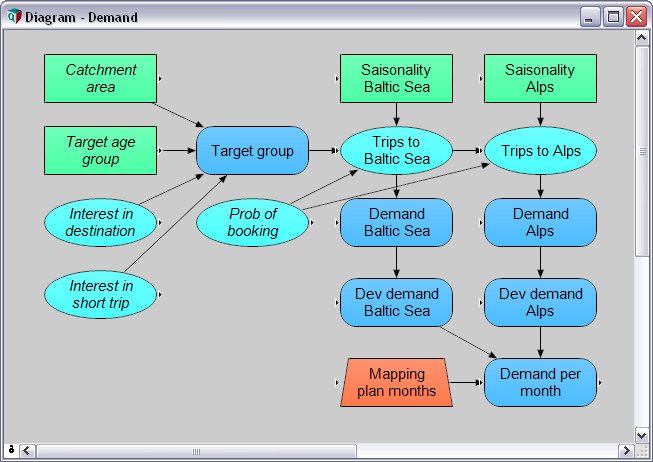Select the Saisonality Alps rectangle node
Image resolution: width=653 pixels, height=462 pixels.
540,79
